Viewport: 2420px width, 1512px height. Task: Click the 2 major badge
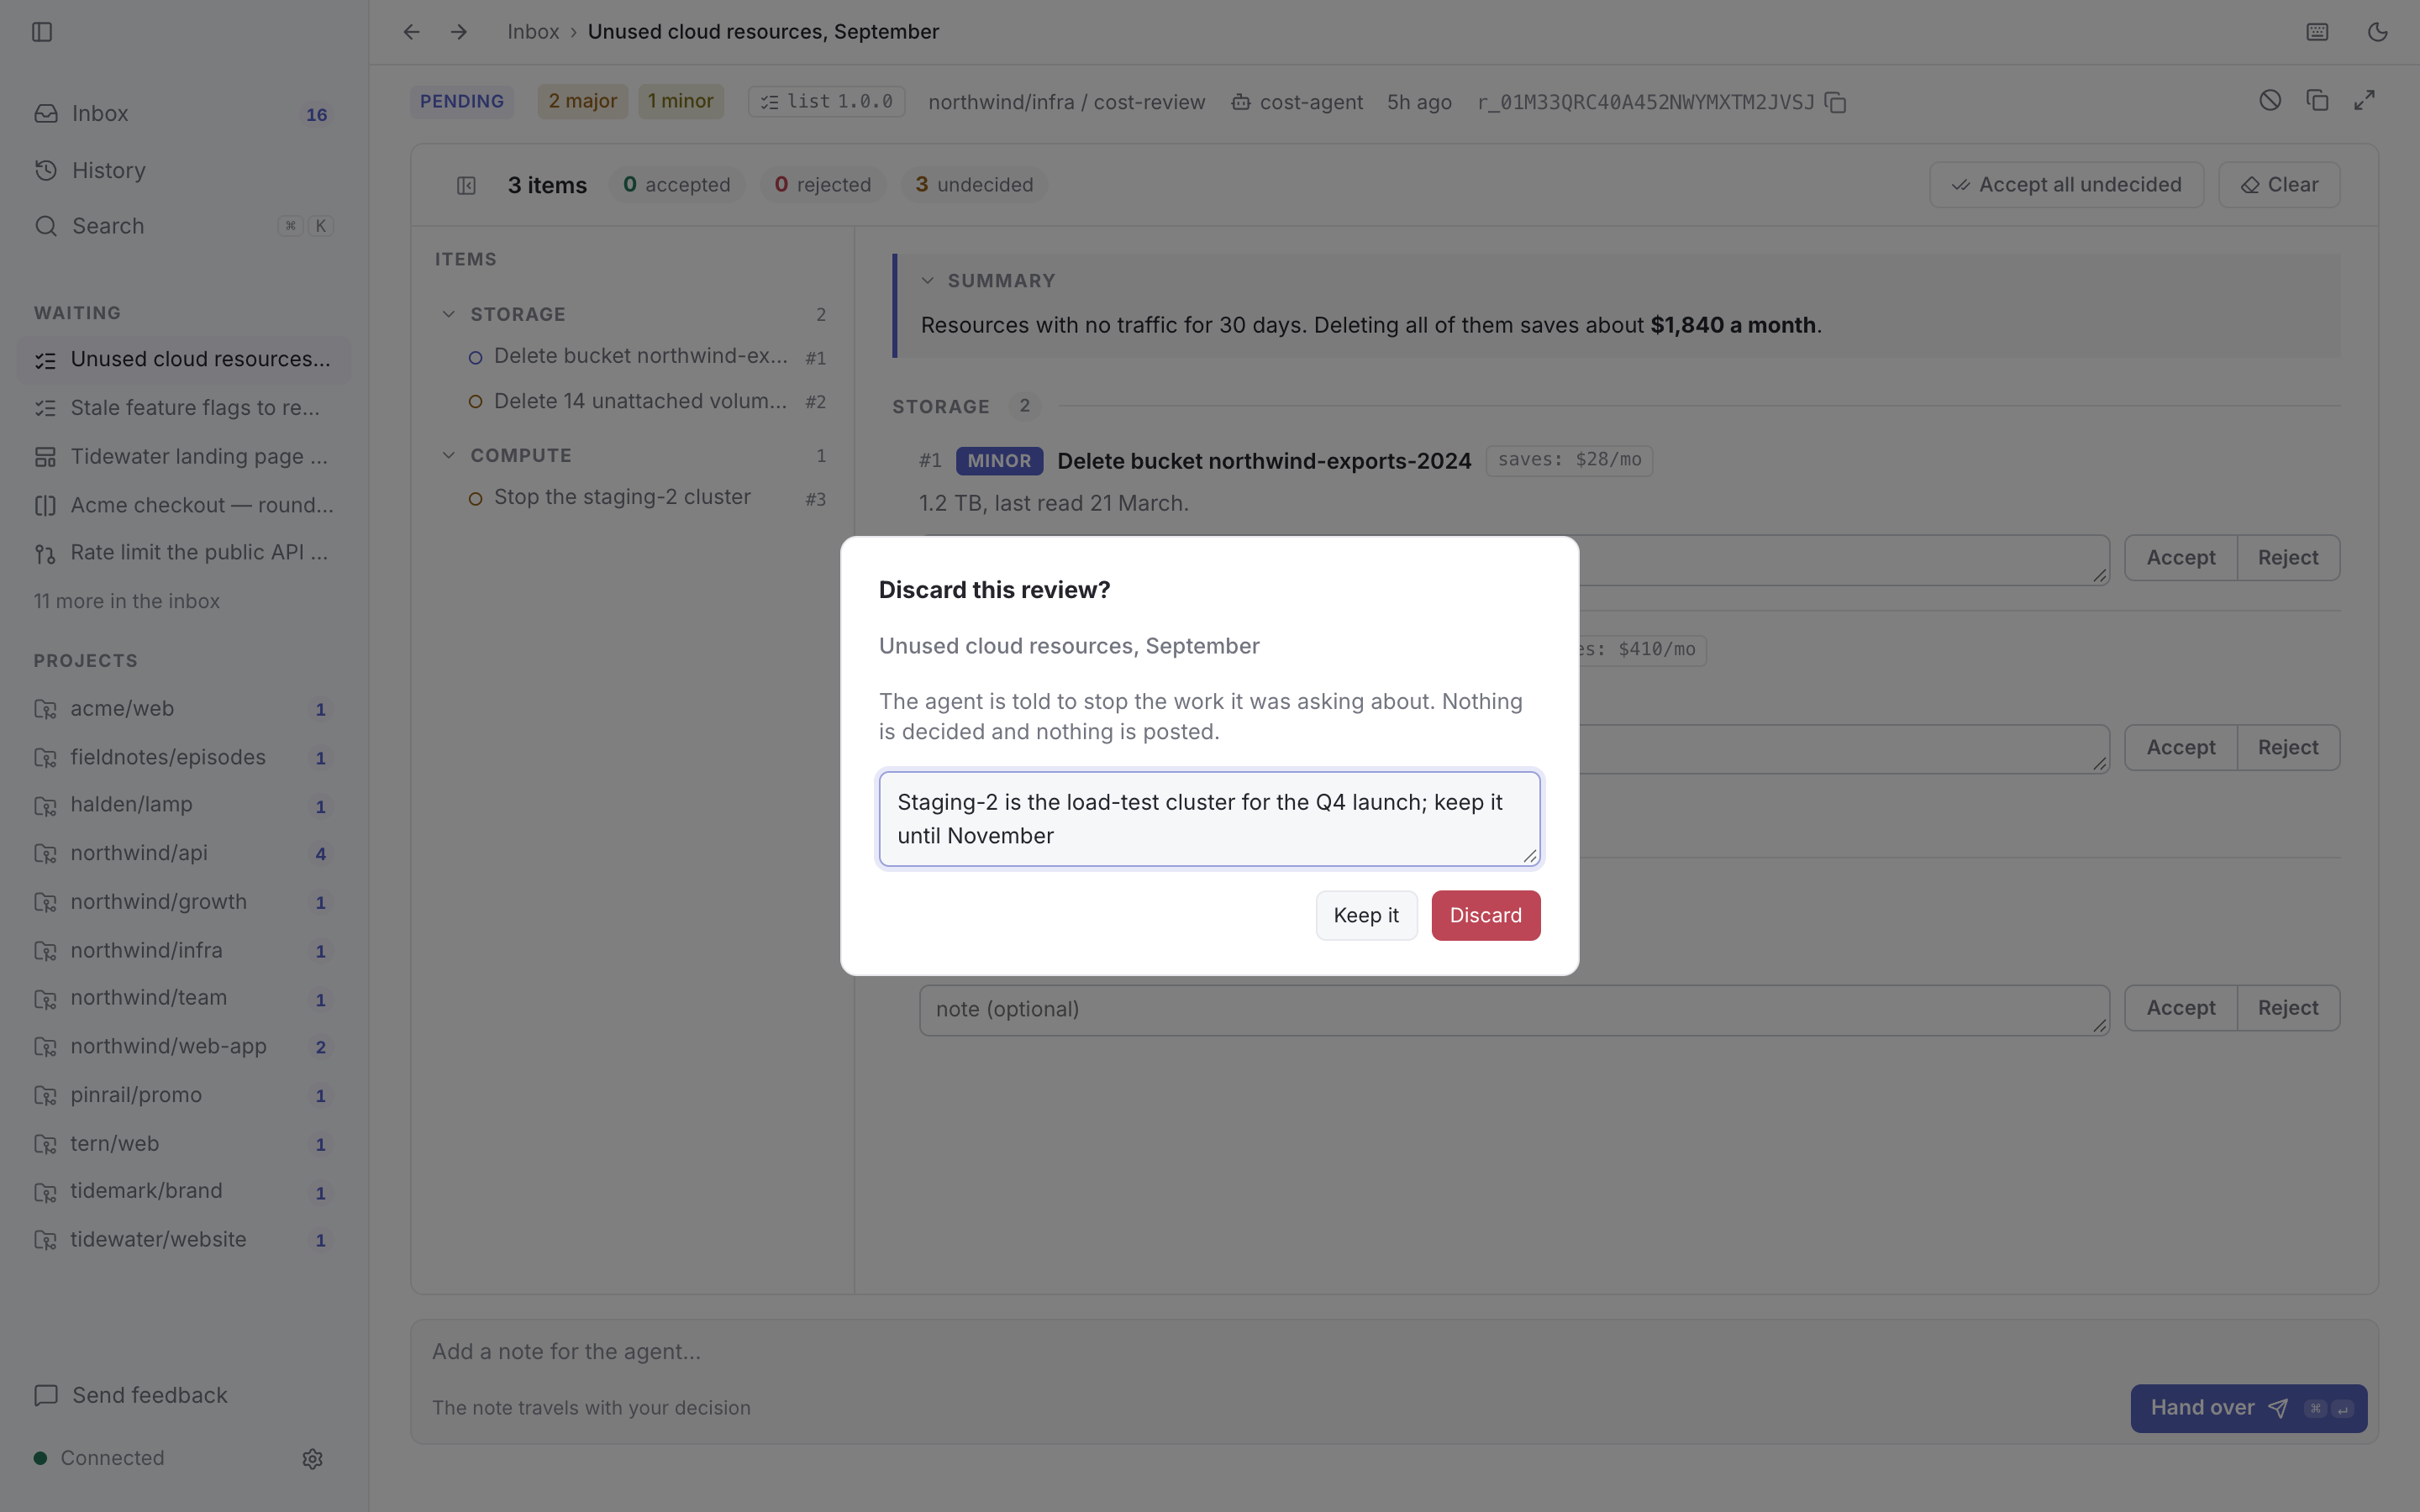582,101
